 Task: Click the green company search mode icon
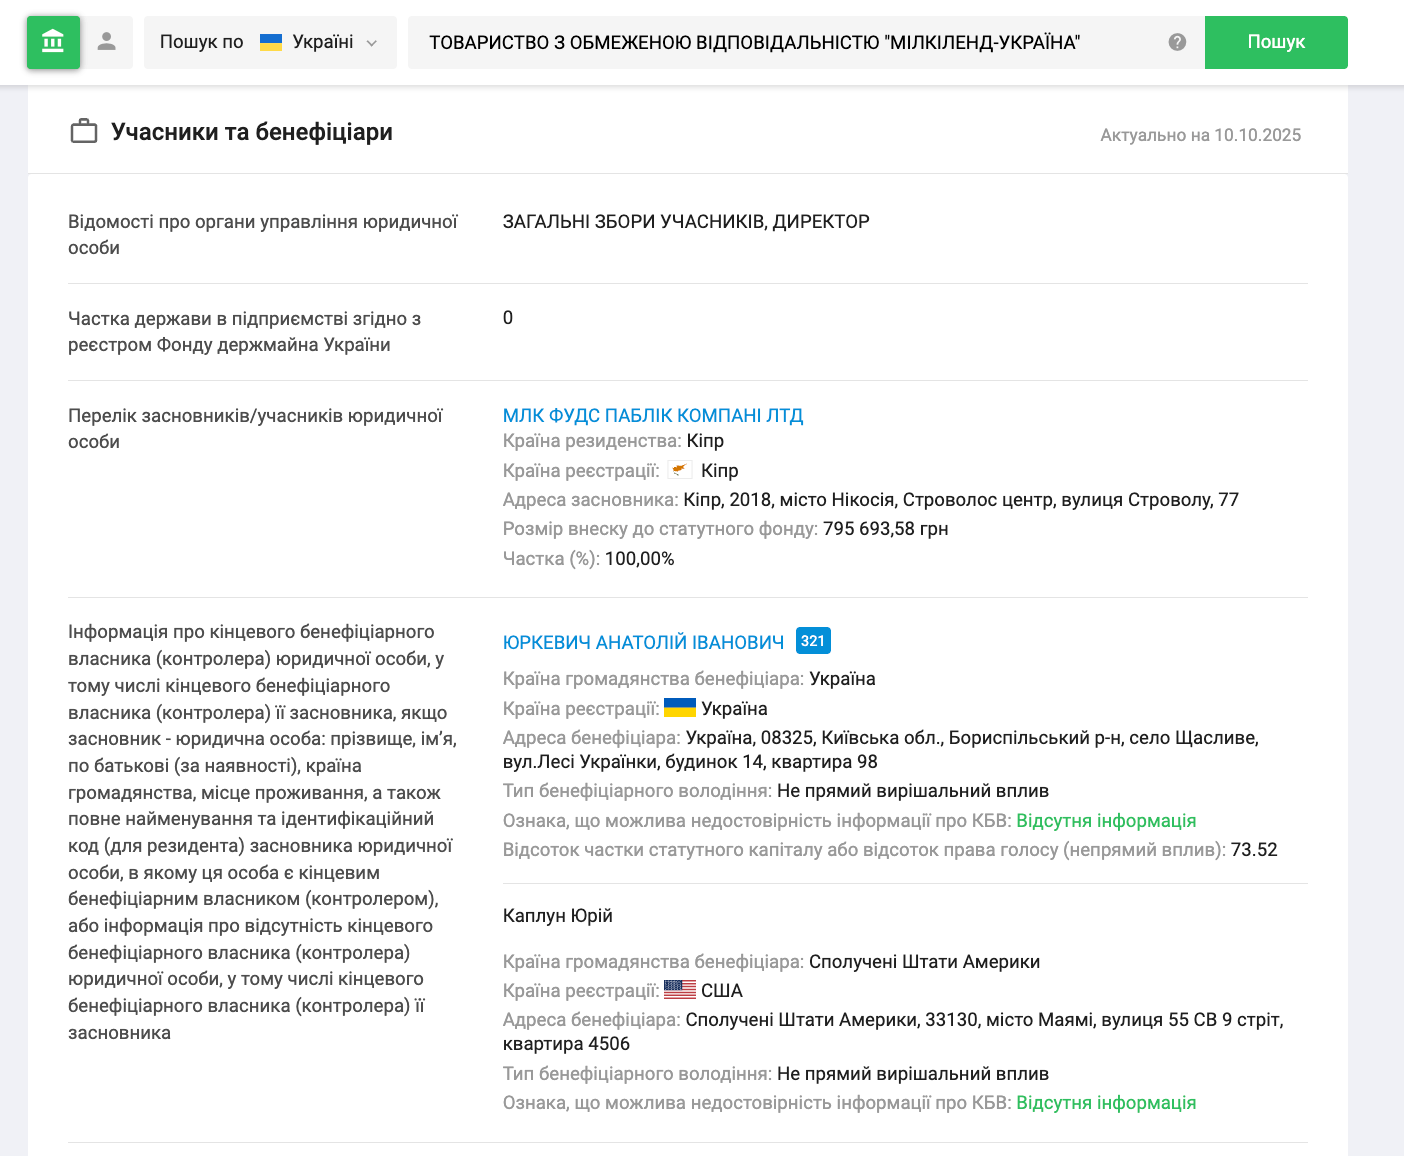53,42
